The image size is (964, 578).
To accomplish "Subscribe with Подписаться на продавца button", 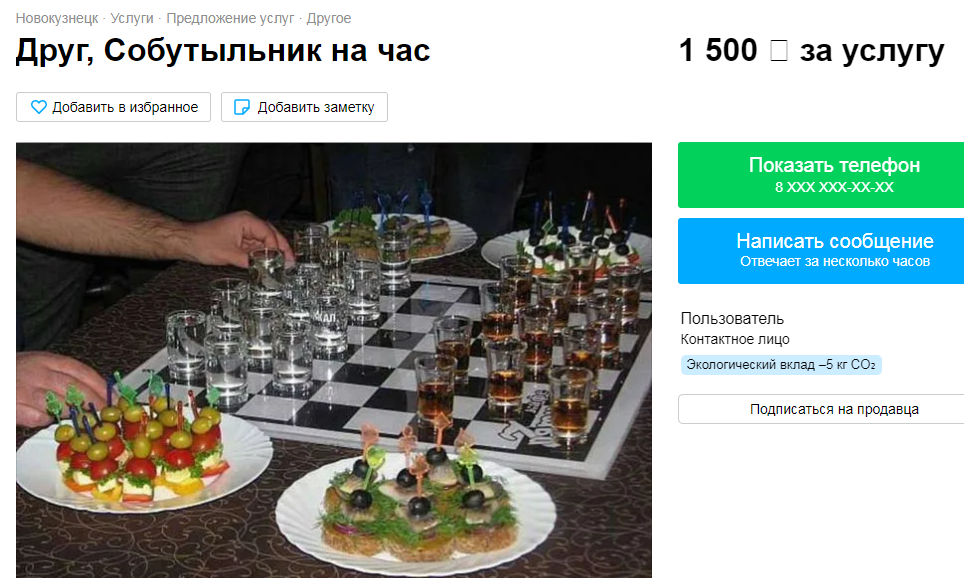I will [x=821, y=409].
